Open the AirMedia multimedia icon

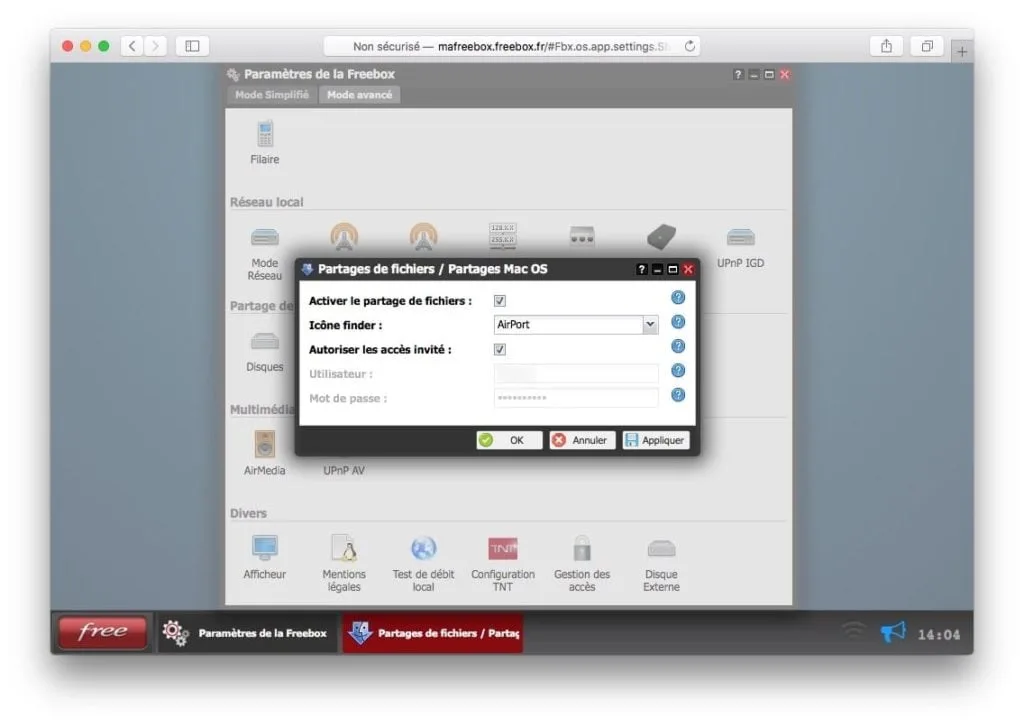pos(264,453)
